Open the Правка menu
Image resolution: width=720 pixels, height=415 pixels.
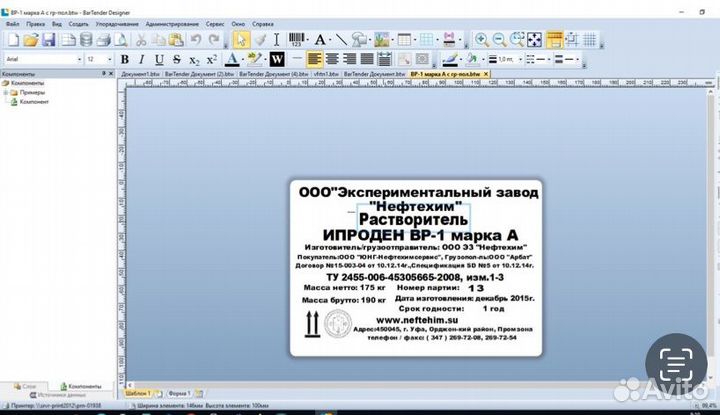click(35, 24)
